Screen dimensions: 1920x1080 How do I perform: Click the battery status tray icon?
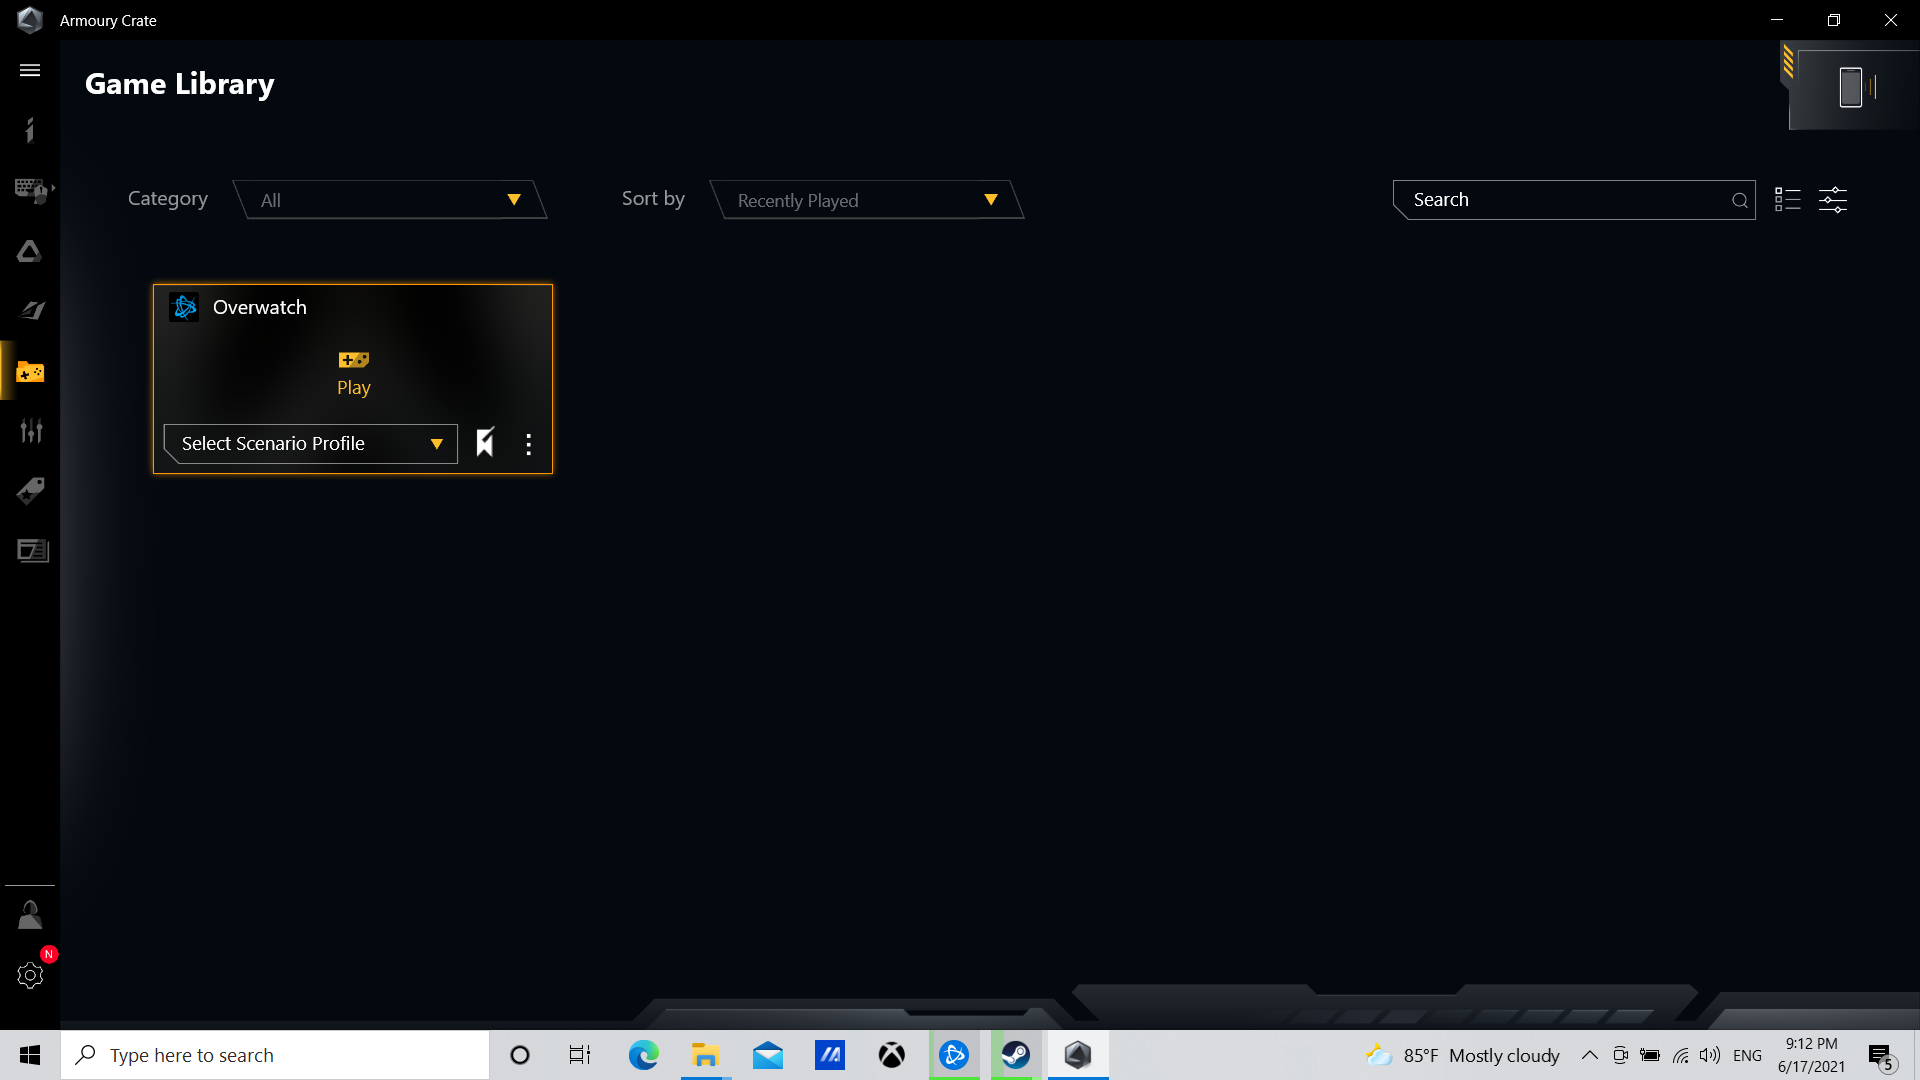[1650, 1055]
